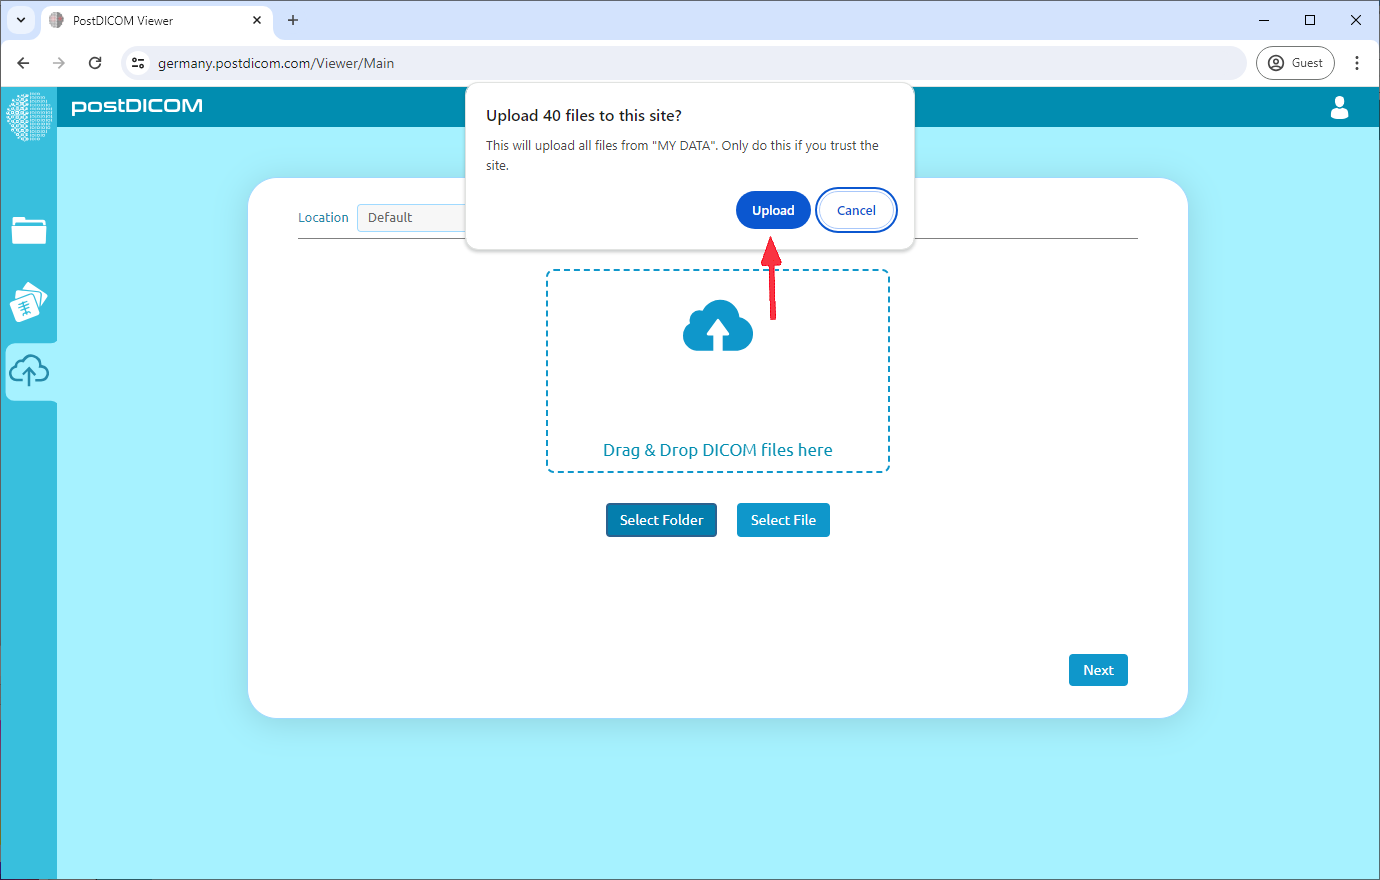Open the Chrome three-dot menu
Screen dimensions: 1380x880
tap(1356, 63)
